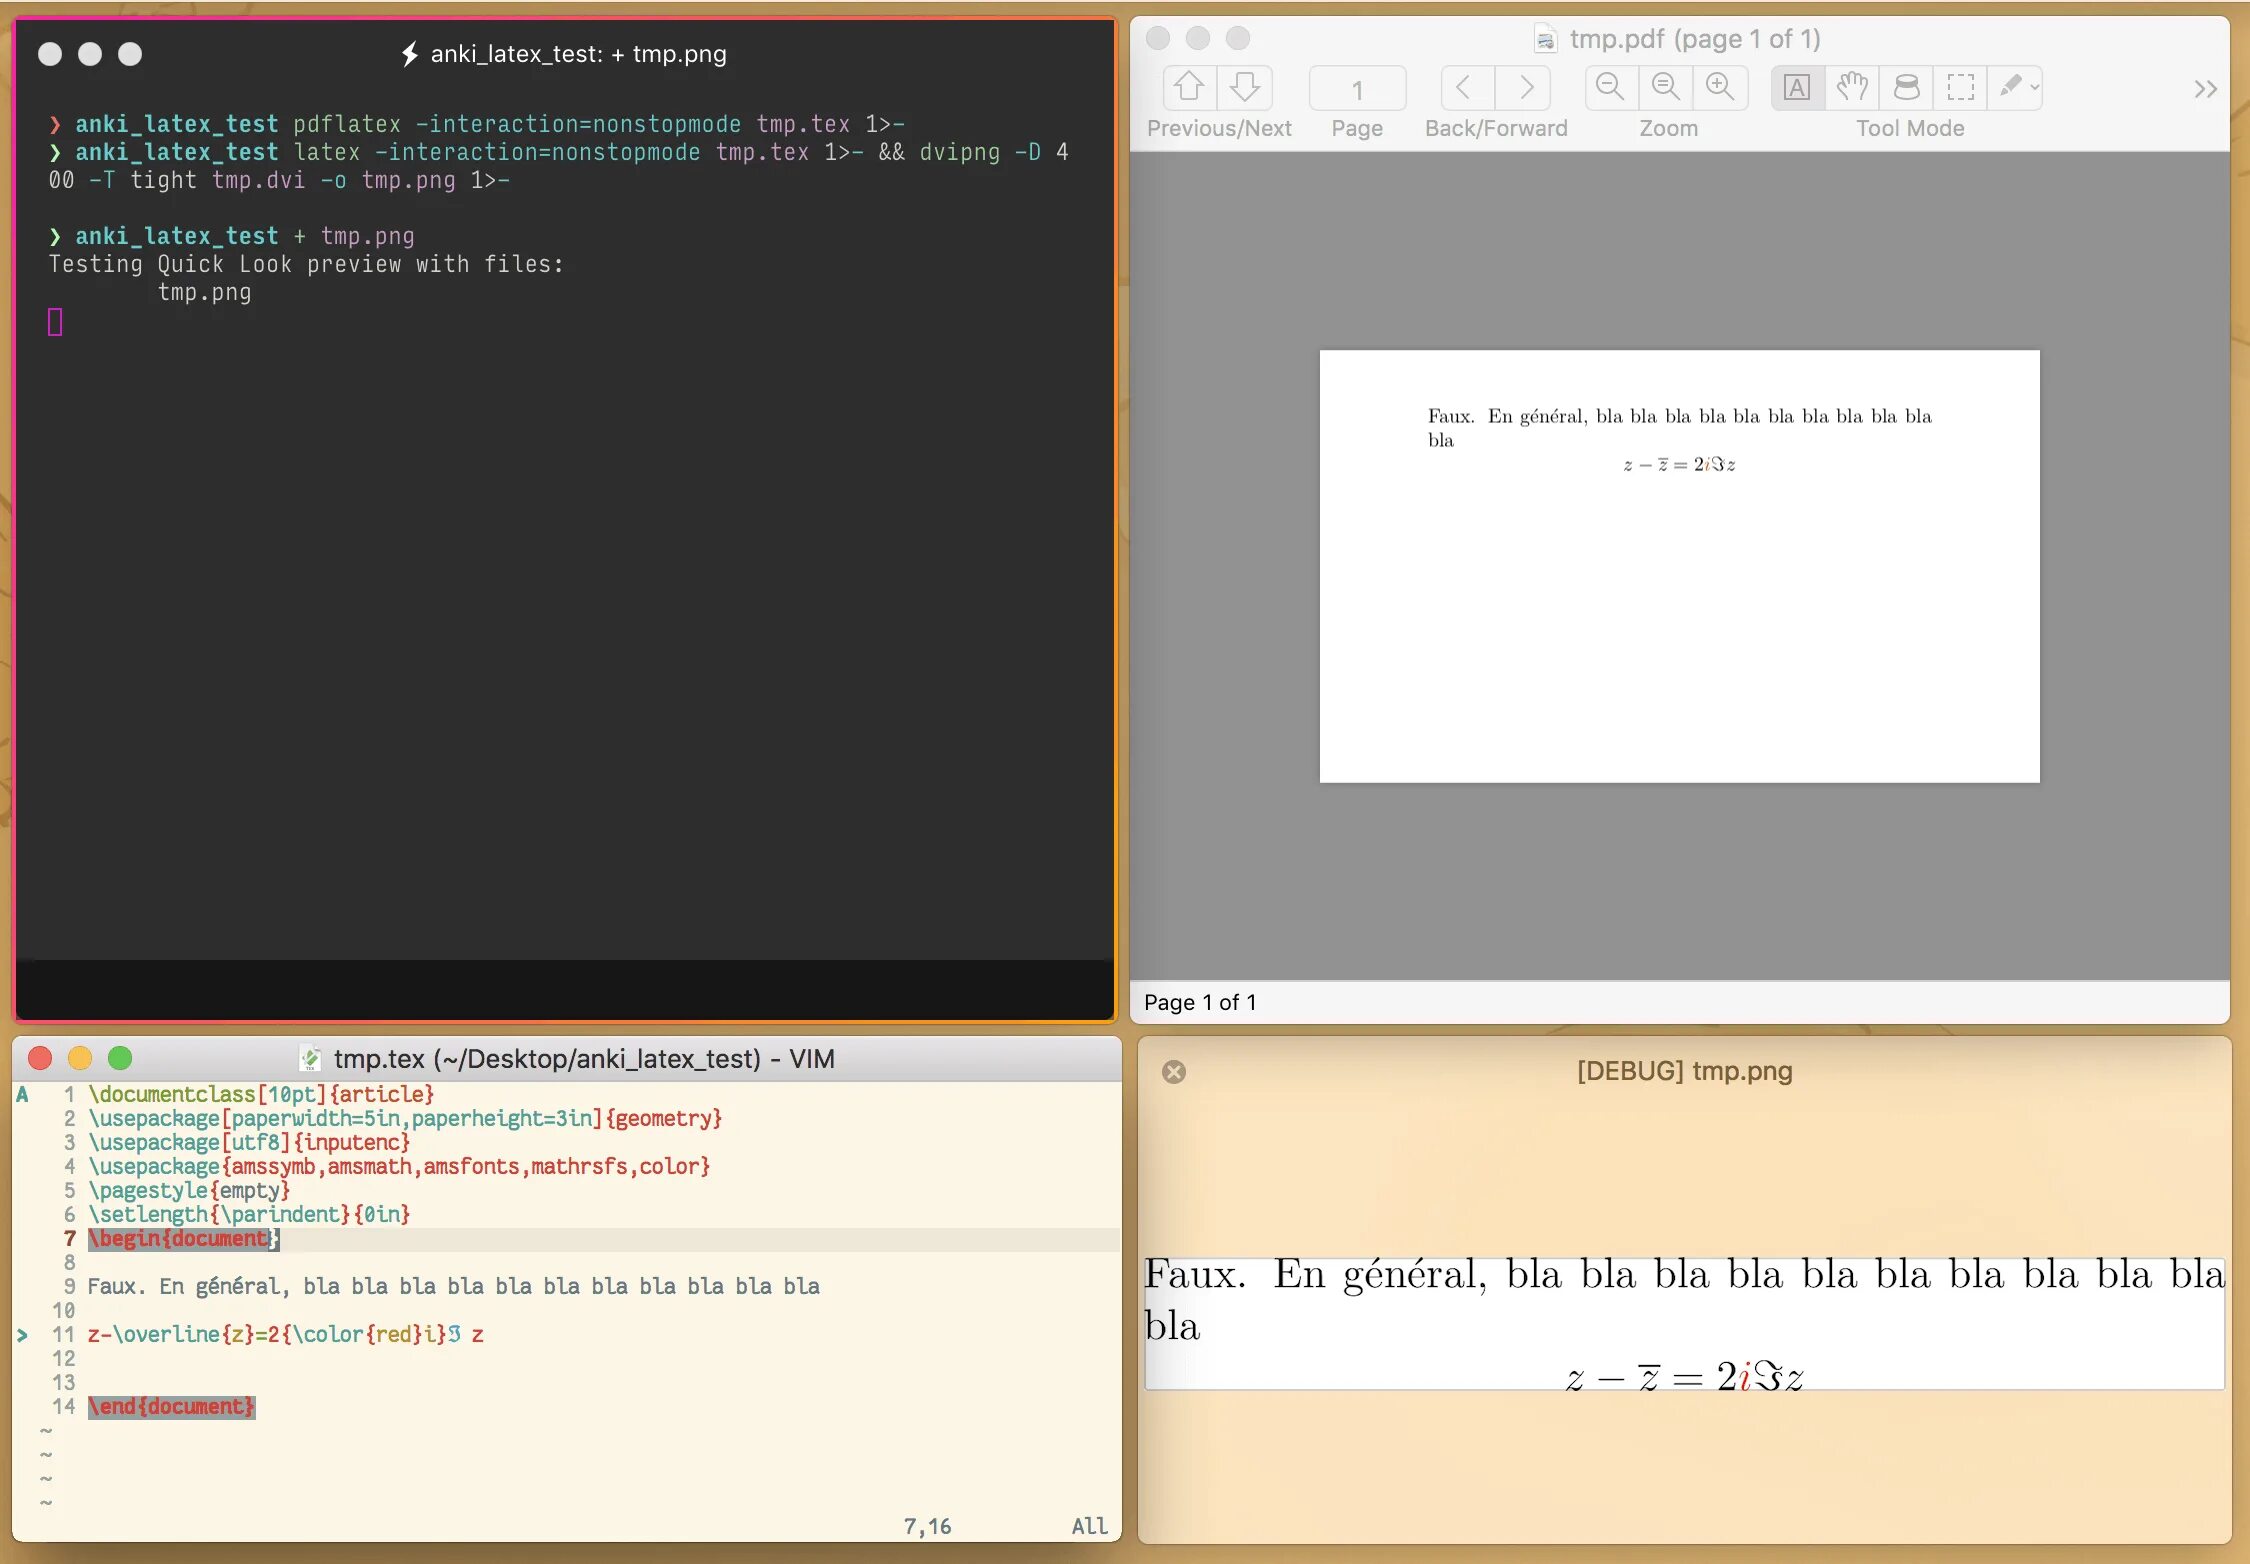Expand hidden toolbar items via double chevron
The height and width of the screenshot is (1564, 2250).
pos(2205,88)
